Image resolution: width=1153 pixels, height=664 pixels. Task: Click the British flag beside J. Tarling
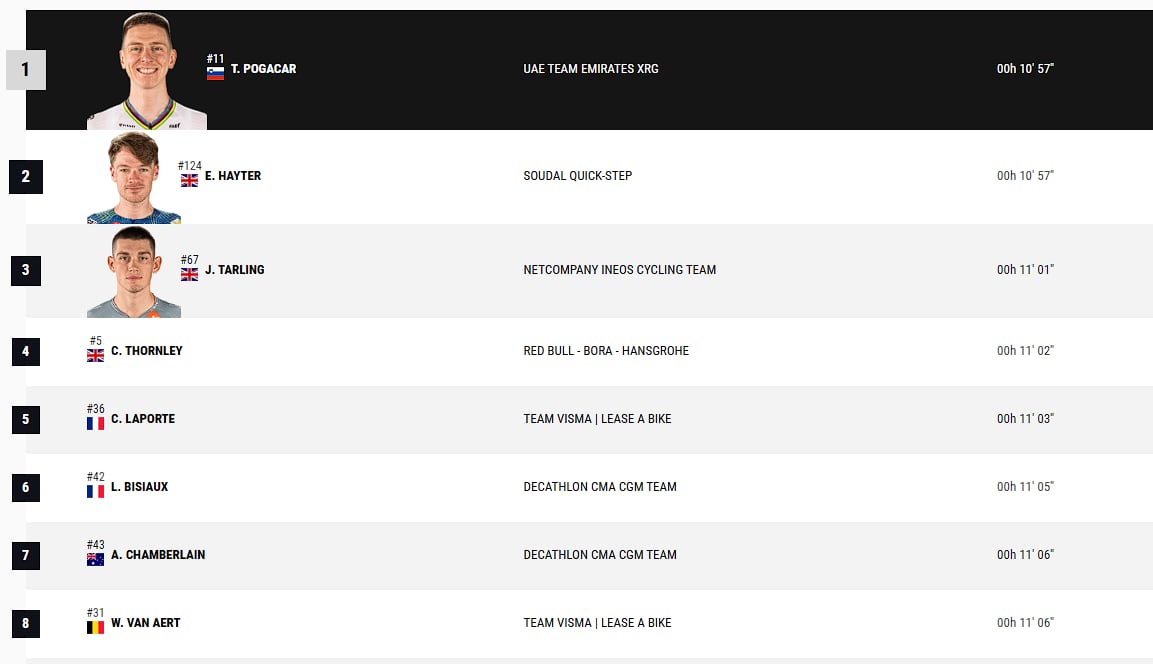point(189,274)
